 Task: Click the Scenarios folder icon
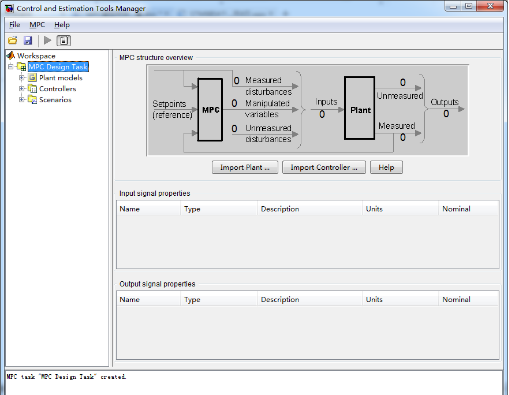pyautogui.click(x=32, y=100)
